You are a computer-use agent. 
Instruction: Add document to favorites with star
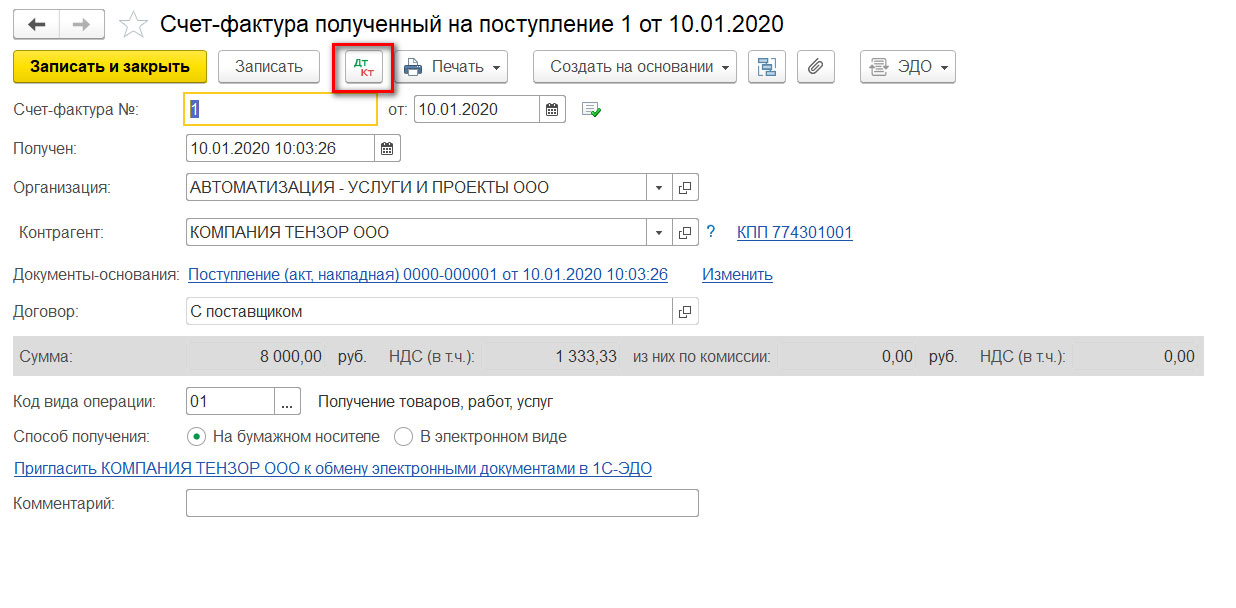133,23
